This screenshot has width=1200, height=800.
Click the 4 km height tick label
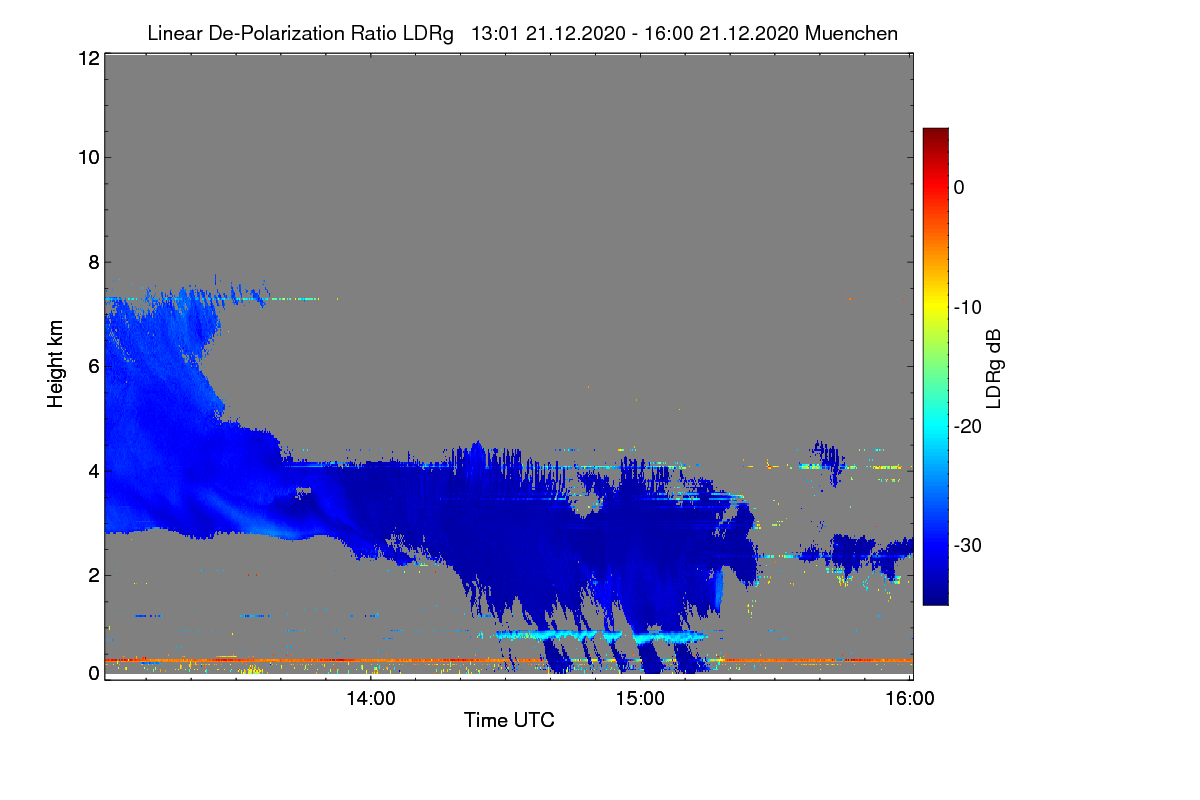tap(92, 470)
